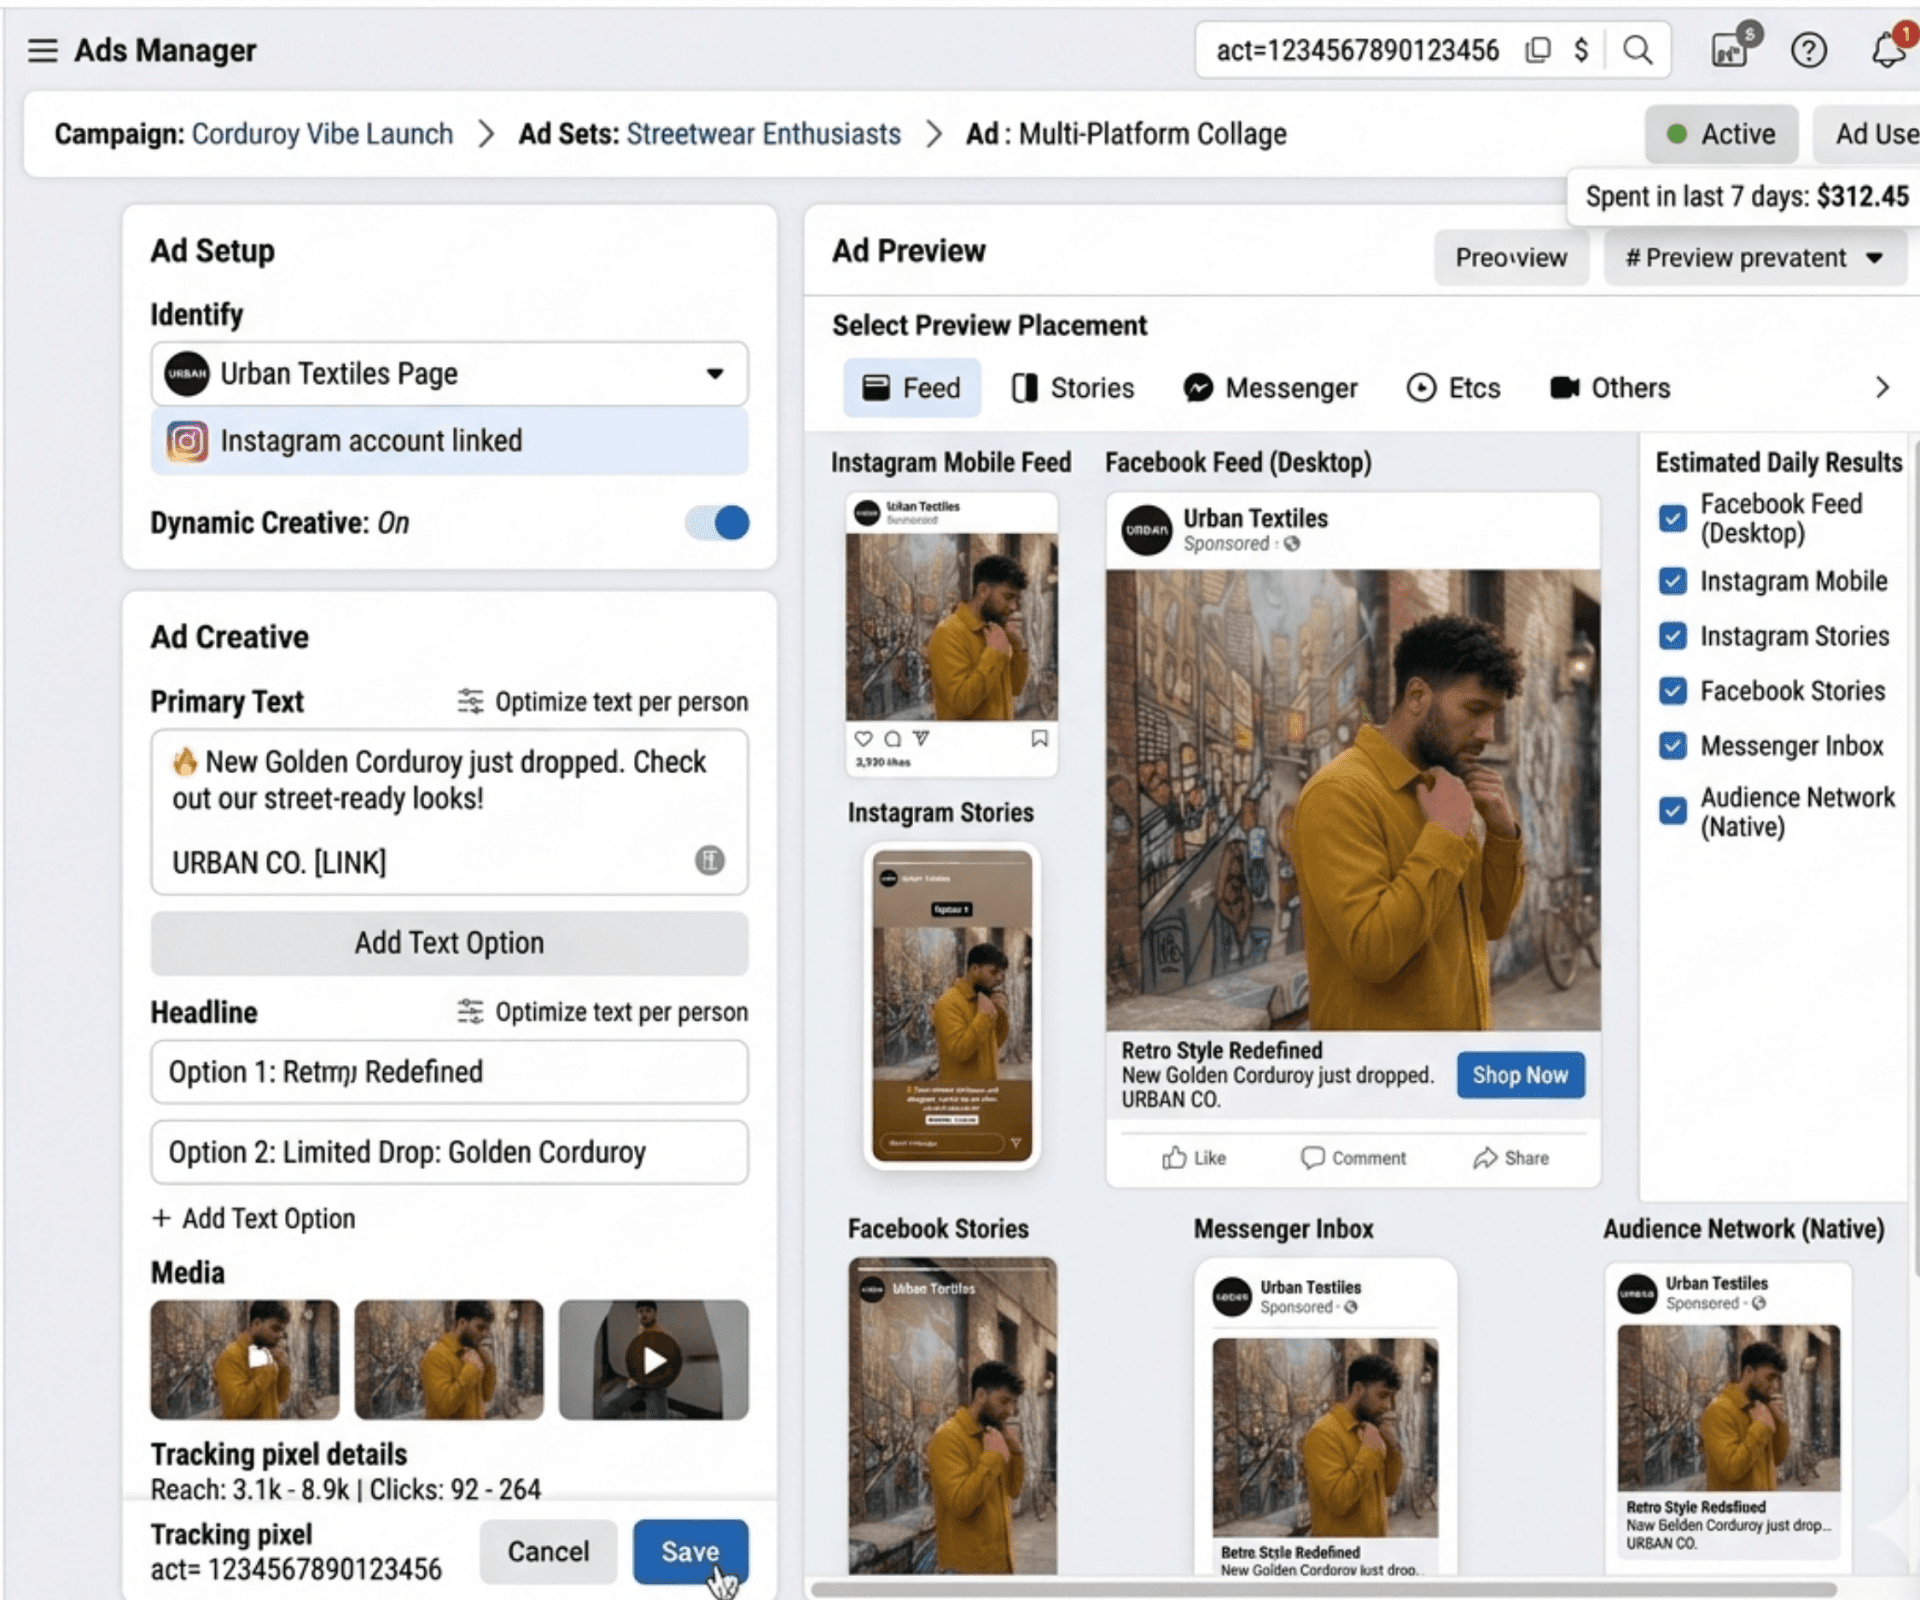
Task: Click Optimize text per person for Primary Text
Action: [x=621, y=702]
